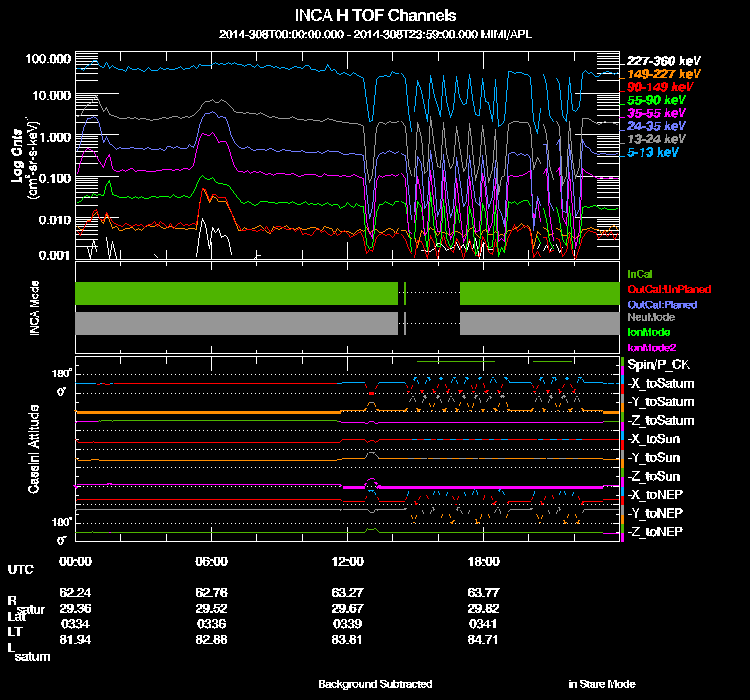Click the INCA H TOF Channels plot title
This screenshot has height=700, width=750.
coord(375,16)
